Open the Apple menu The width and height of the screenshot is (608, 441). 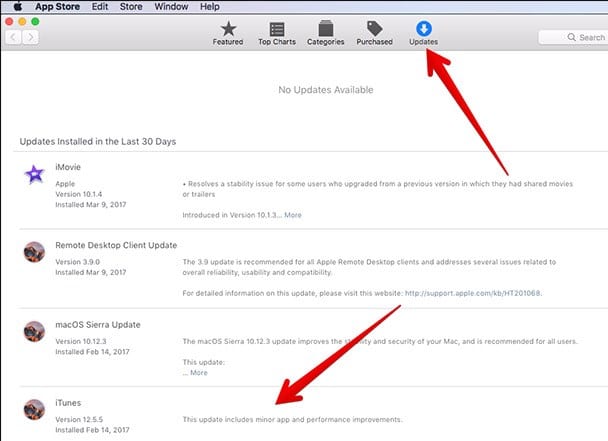18,7
